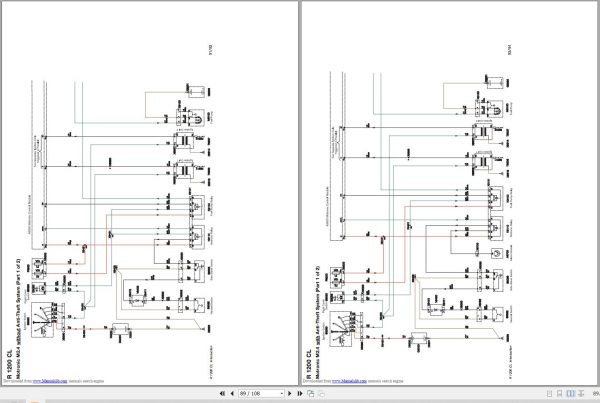Image resolution: width=600 pixels, height=403 pixels.
Task: Switch to single page layout
Action: pos(549,393)
